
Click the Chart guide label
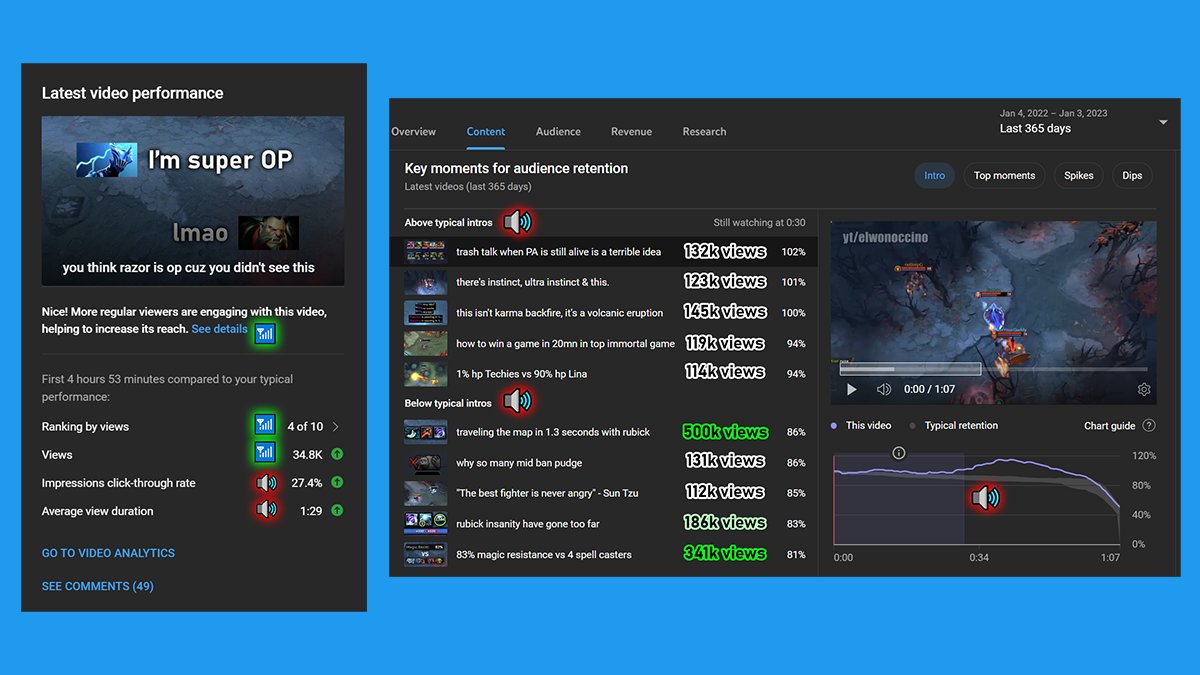pyautogui.click(x=1109, y=425)
